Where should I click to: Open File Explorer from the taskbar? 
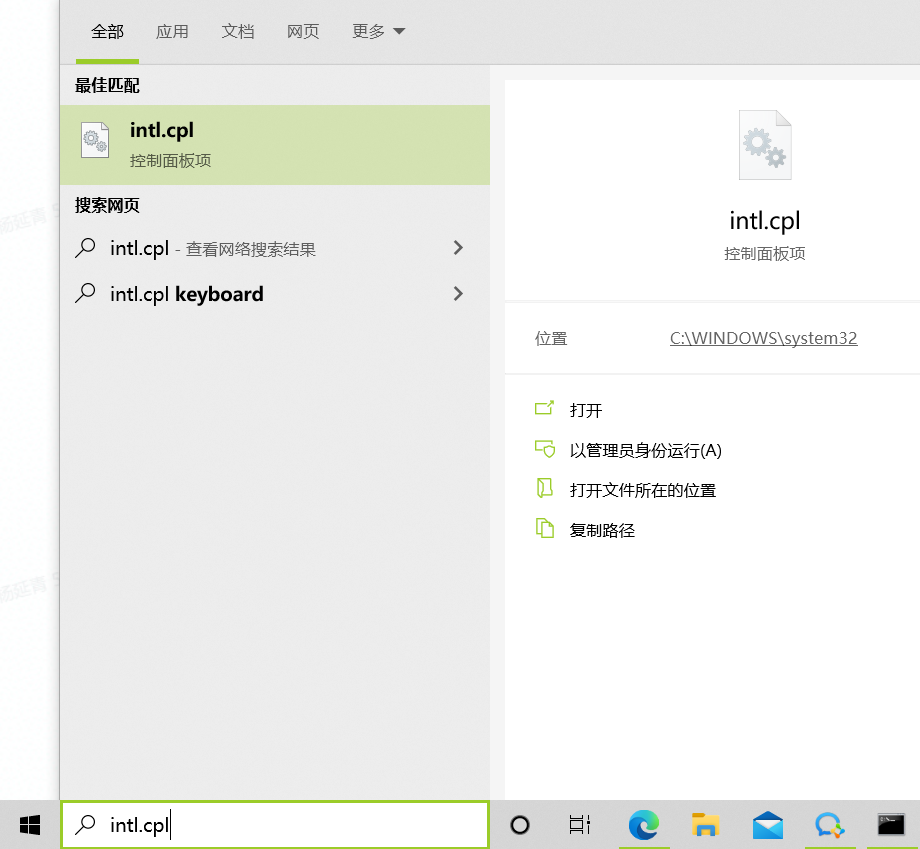click(x=706, y=825)
